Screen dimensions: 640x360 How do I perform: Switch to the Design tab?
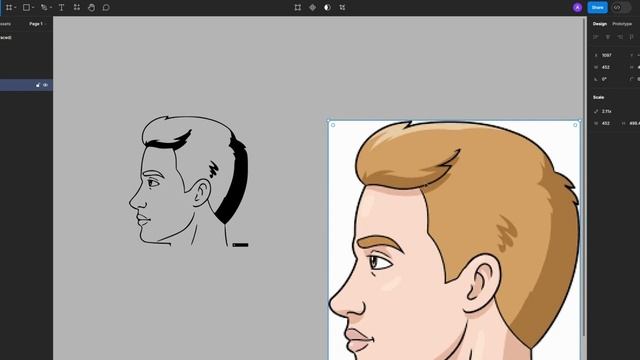click(600, 24)
